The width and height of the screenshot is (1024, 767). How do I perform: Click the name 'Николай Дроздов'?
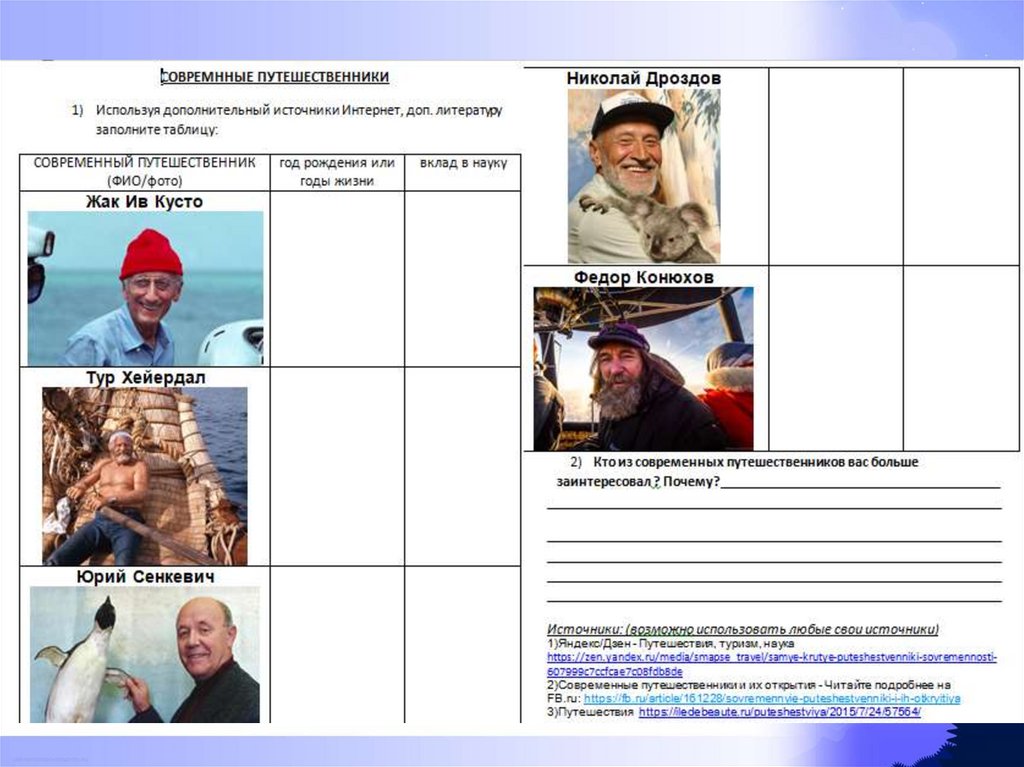coord(644,78)
